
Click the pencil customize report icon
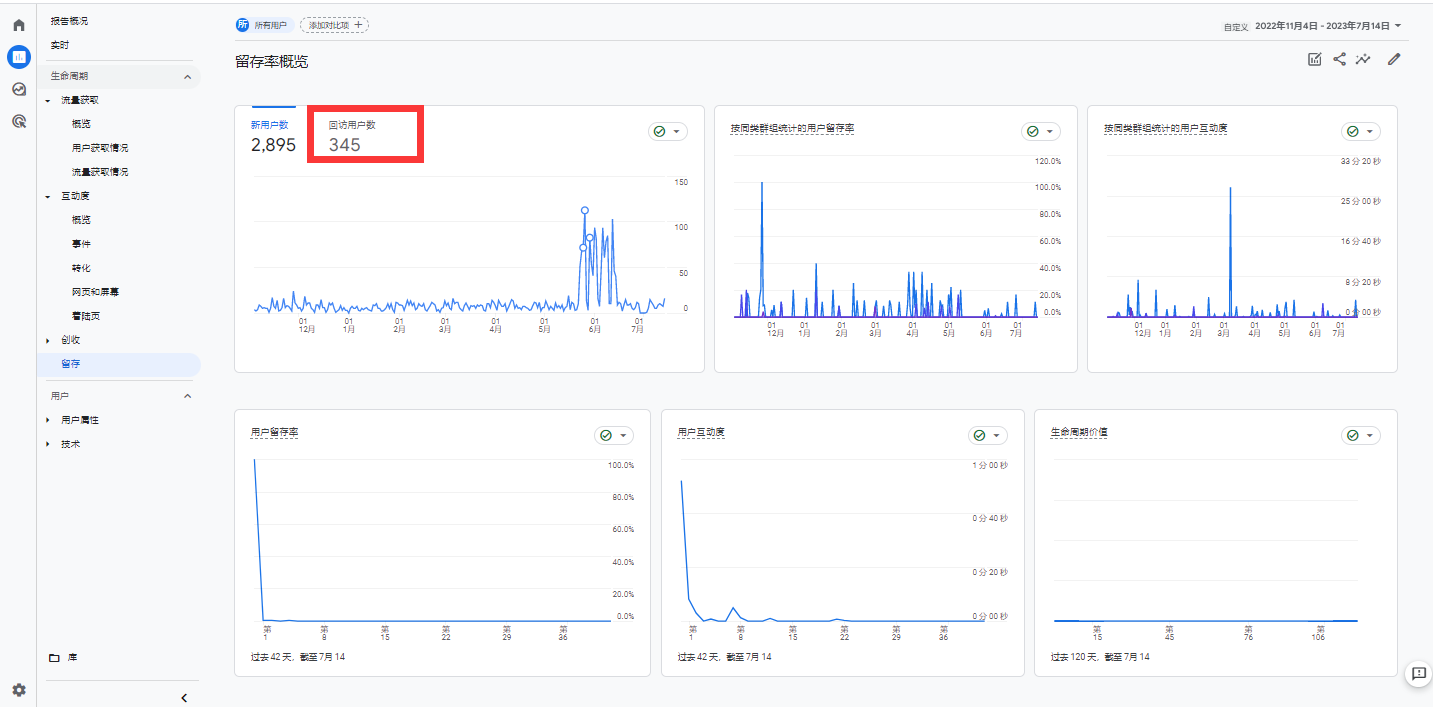(x=1394, y=60)
